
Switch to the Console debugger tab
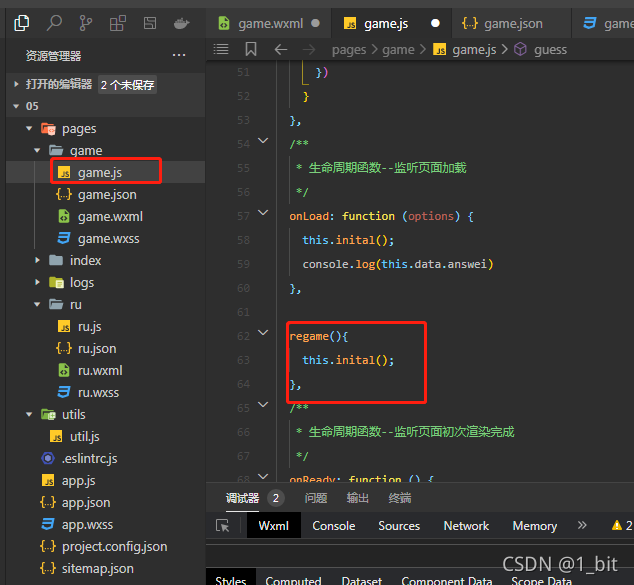point(334,526)
